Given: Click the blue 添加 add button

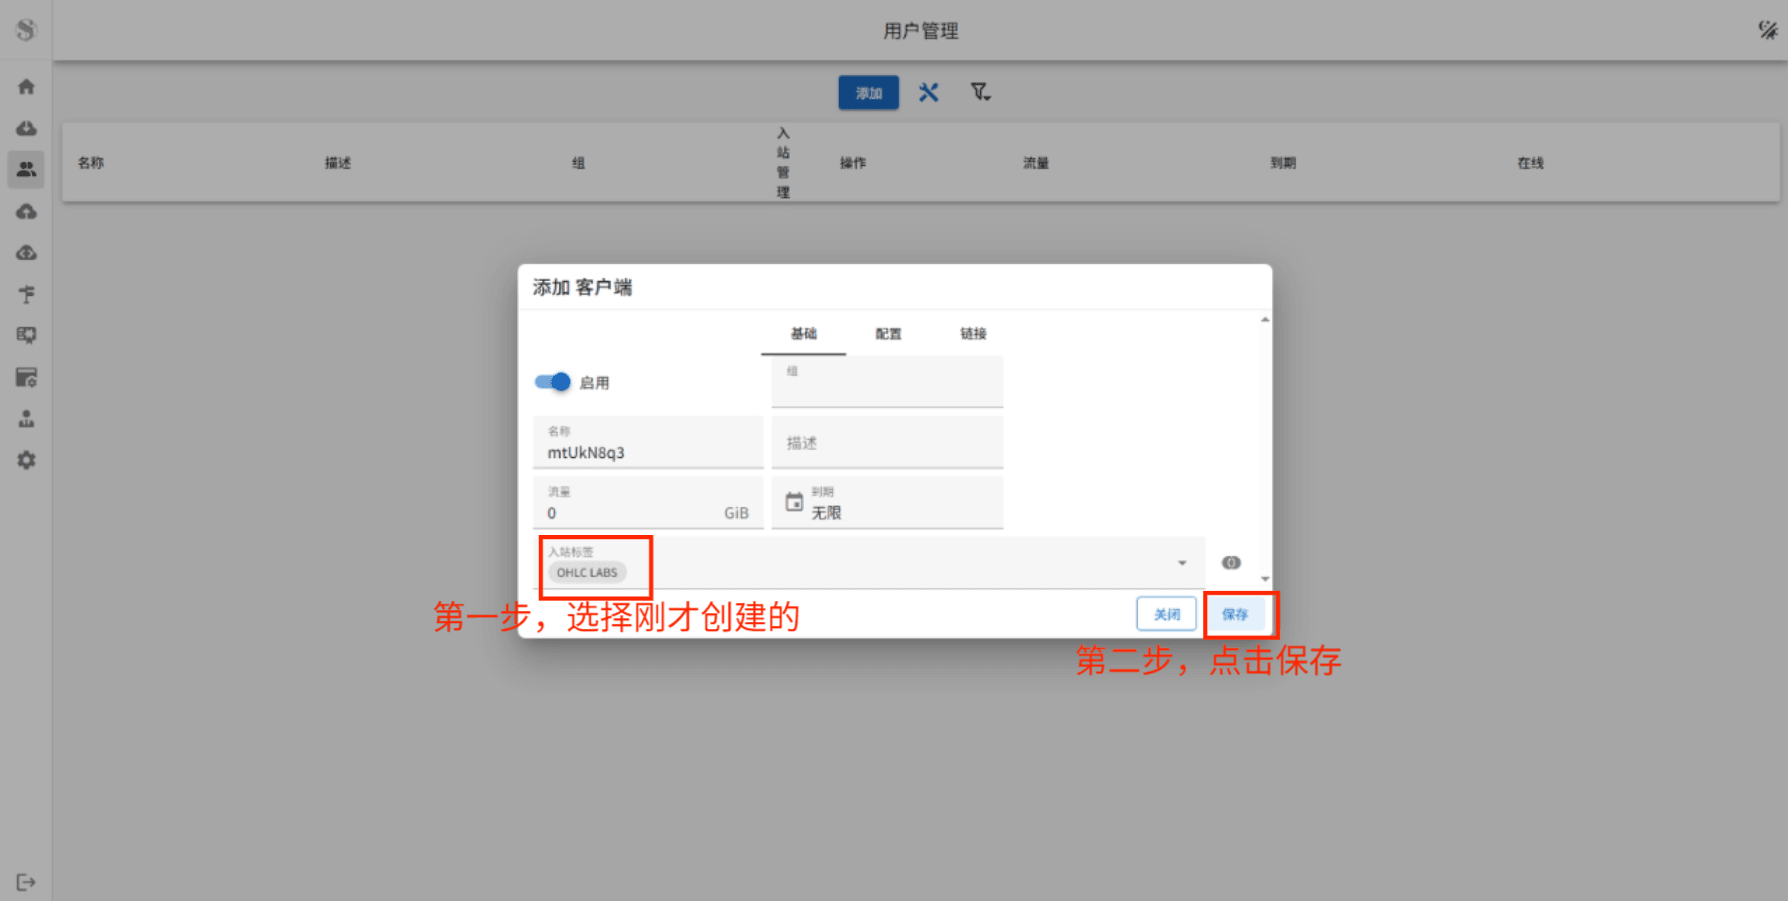Looking at the screenshot, I should pyautogui.click(x=868, y=93).
